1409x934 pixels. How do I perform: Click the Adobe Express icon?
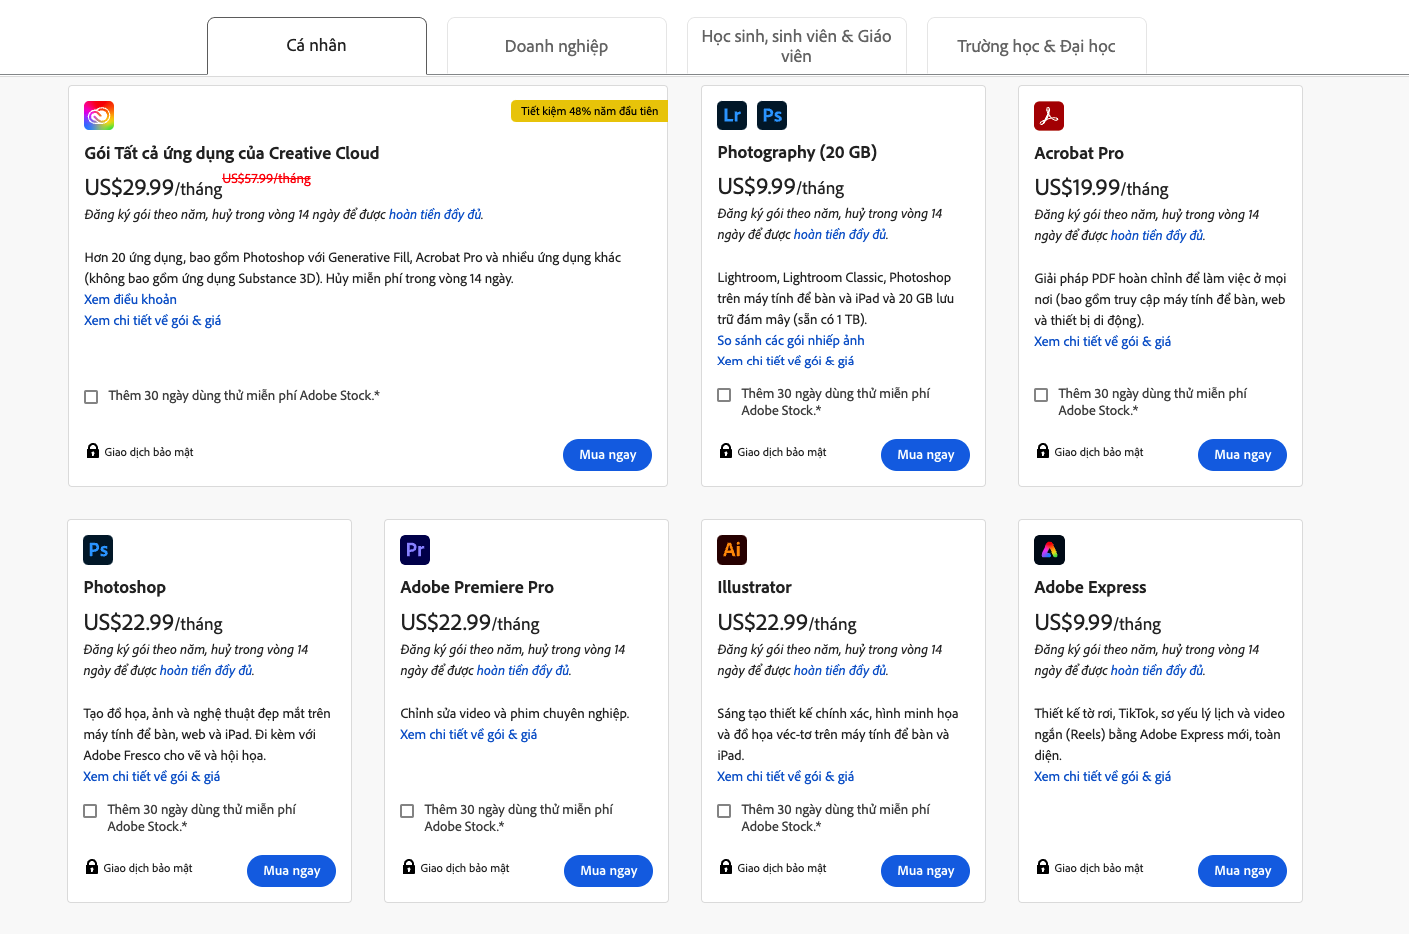point(1049,550)
